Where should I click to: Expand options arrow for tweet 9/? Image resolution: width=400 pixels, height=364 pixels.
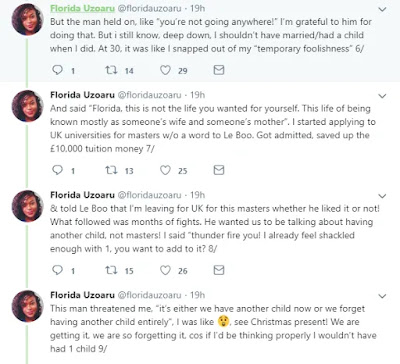click(x=382, y=296)
